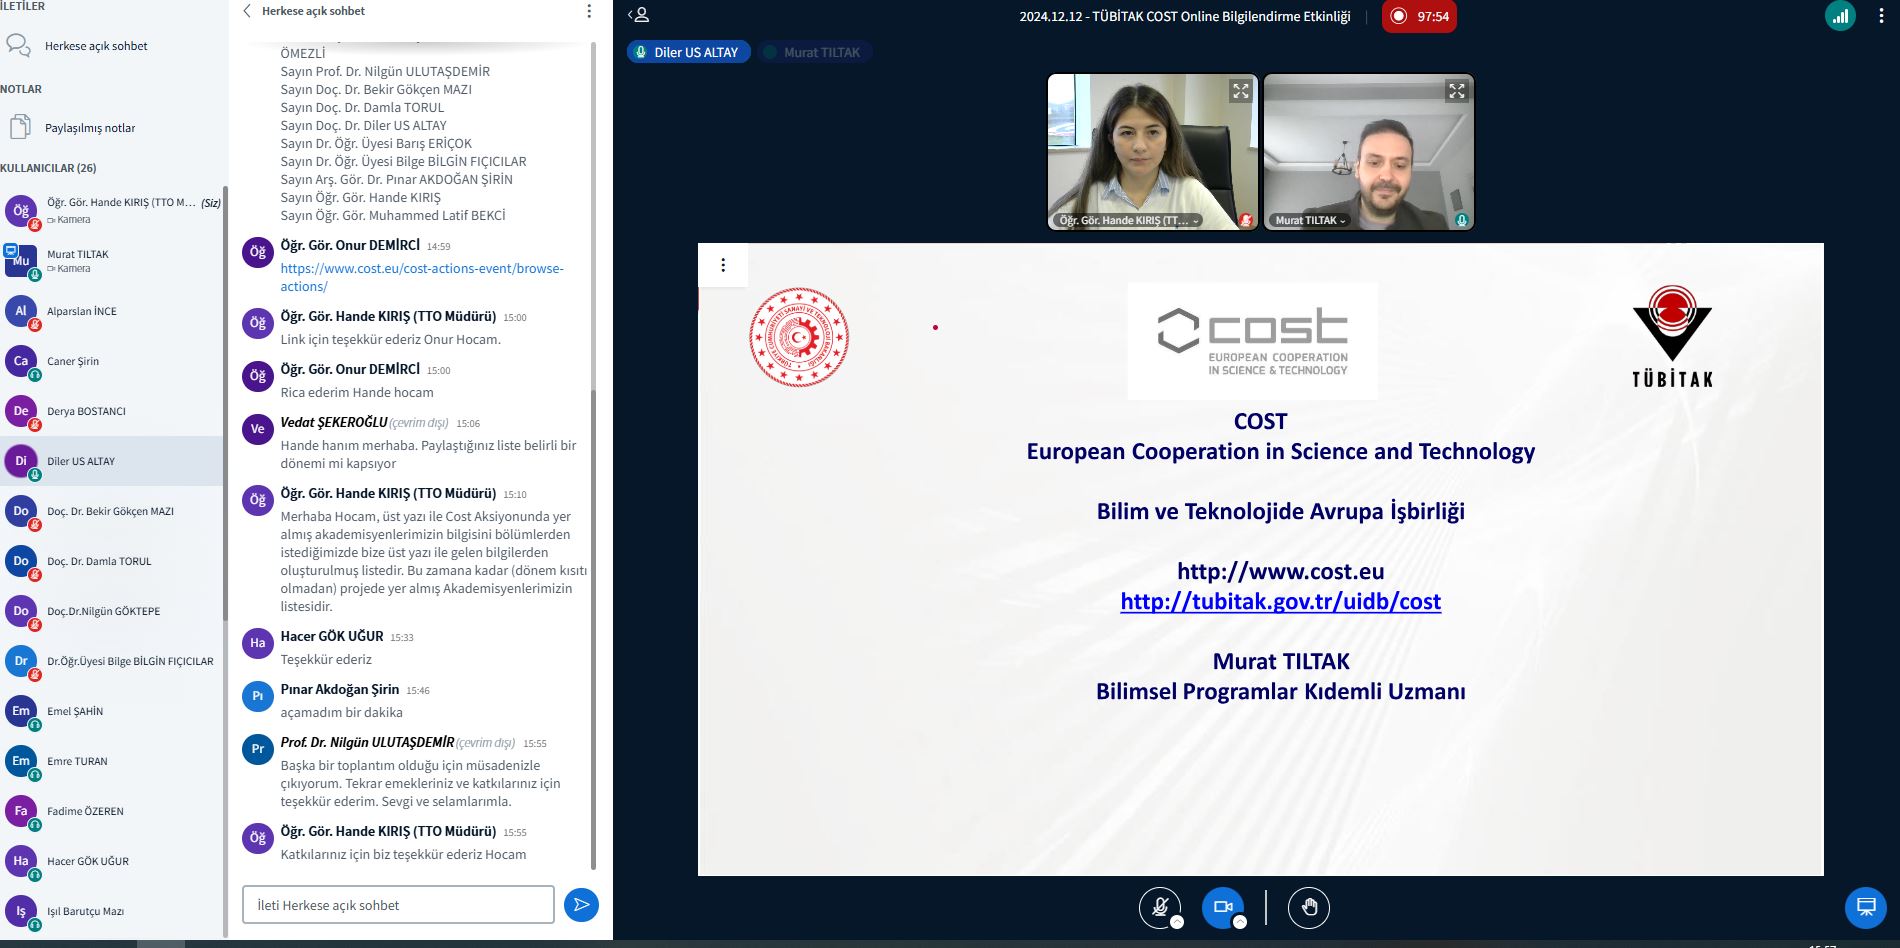Viewport: 1900px width, 948px height.
Task: Send the chat message with the arrow button
Action: coord(581,905)
